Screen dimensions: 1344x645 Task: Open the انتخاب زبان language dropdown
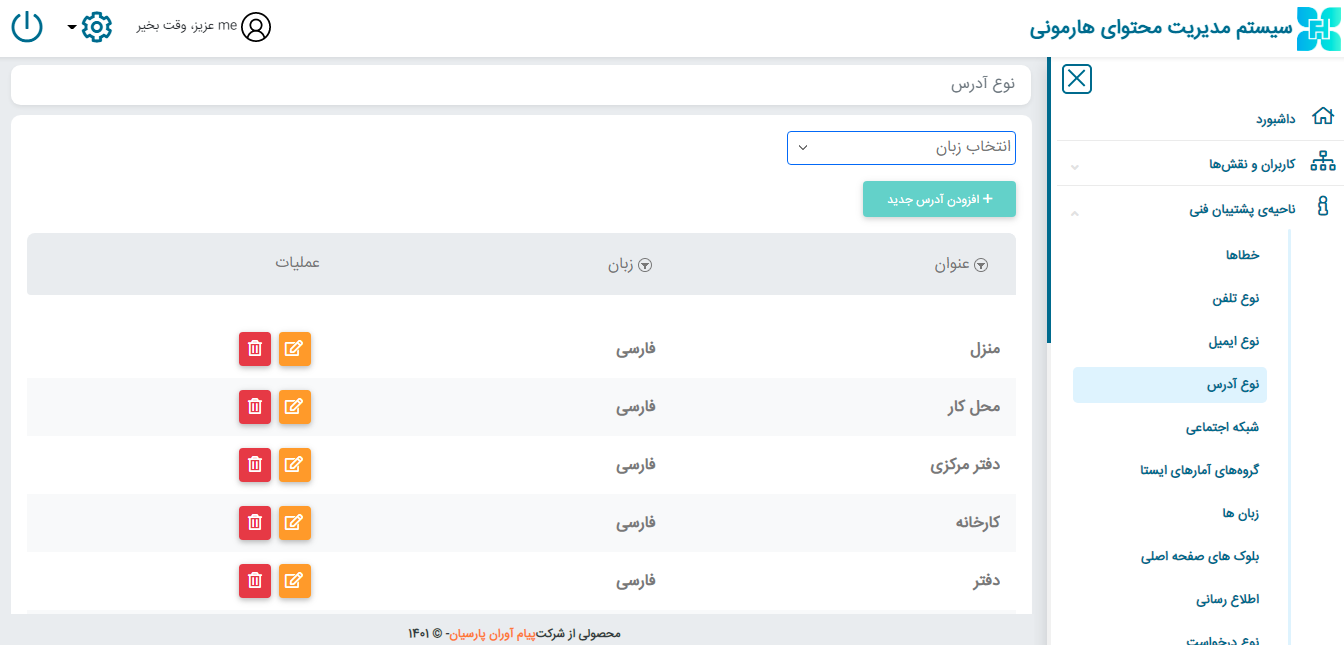pos(901,148)
